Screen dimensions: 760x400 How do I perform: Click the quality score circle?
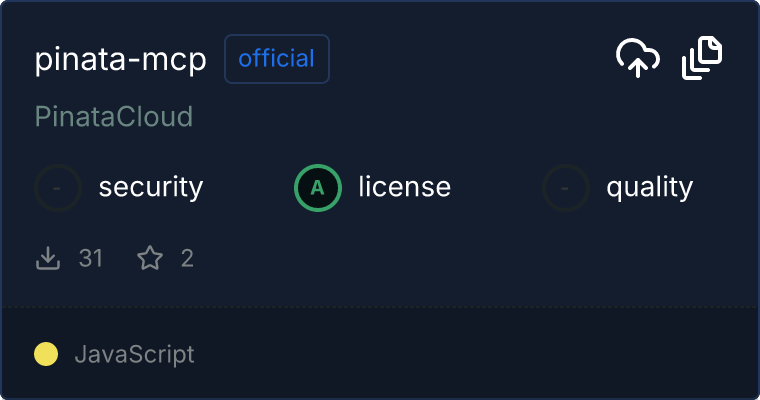tap(566, 187)
